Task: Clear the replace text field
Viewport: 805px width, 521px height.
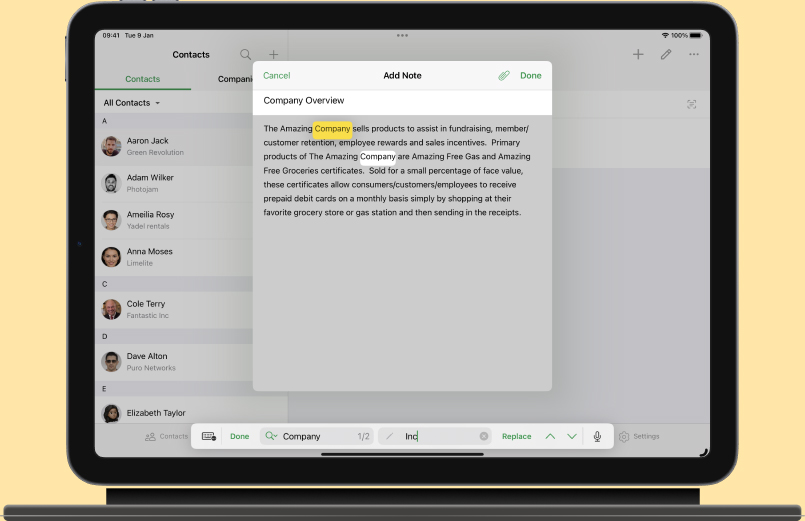Action: (484, 437)
